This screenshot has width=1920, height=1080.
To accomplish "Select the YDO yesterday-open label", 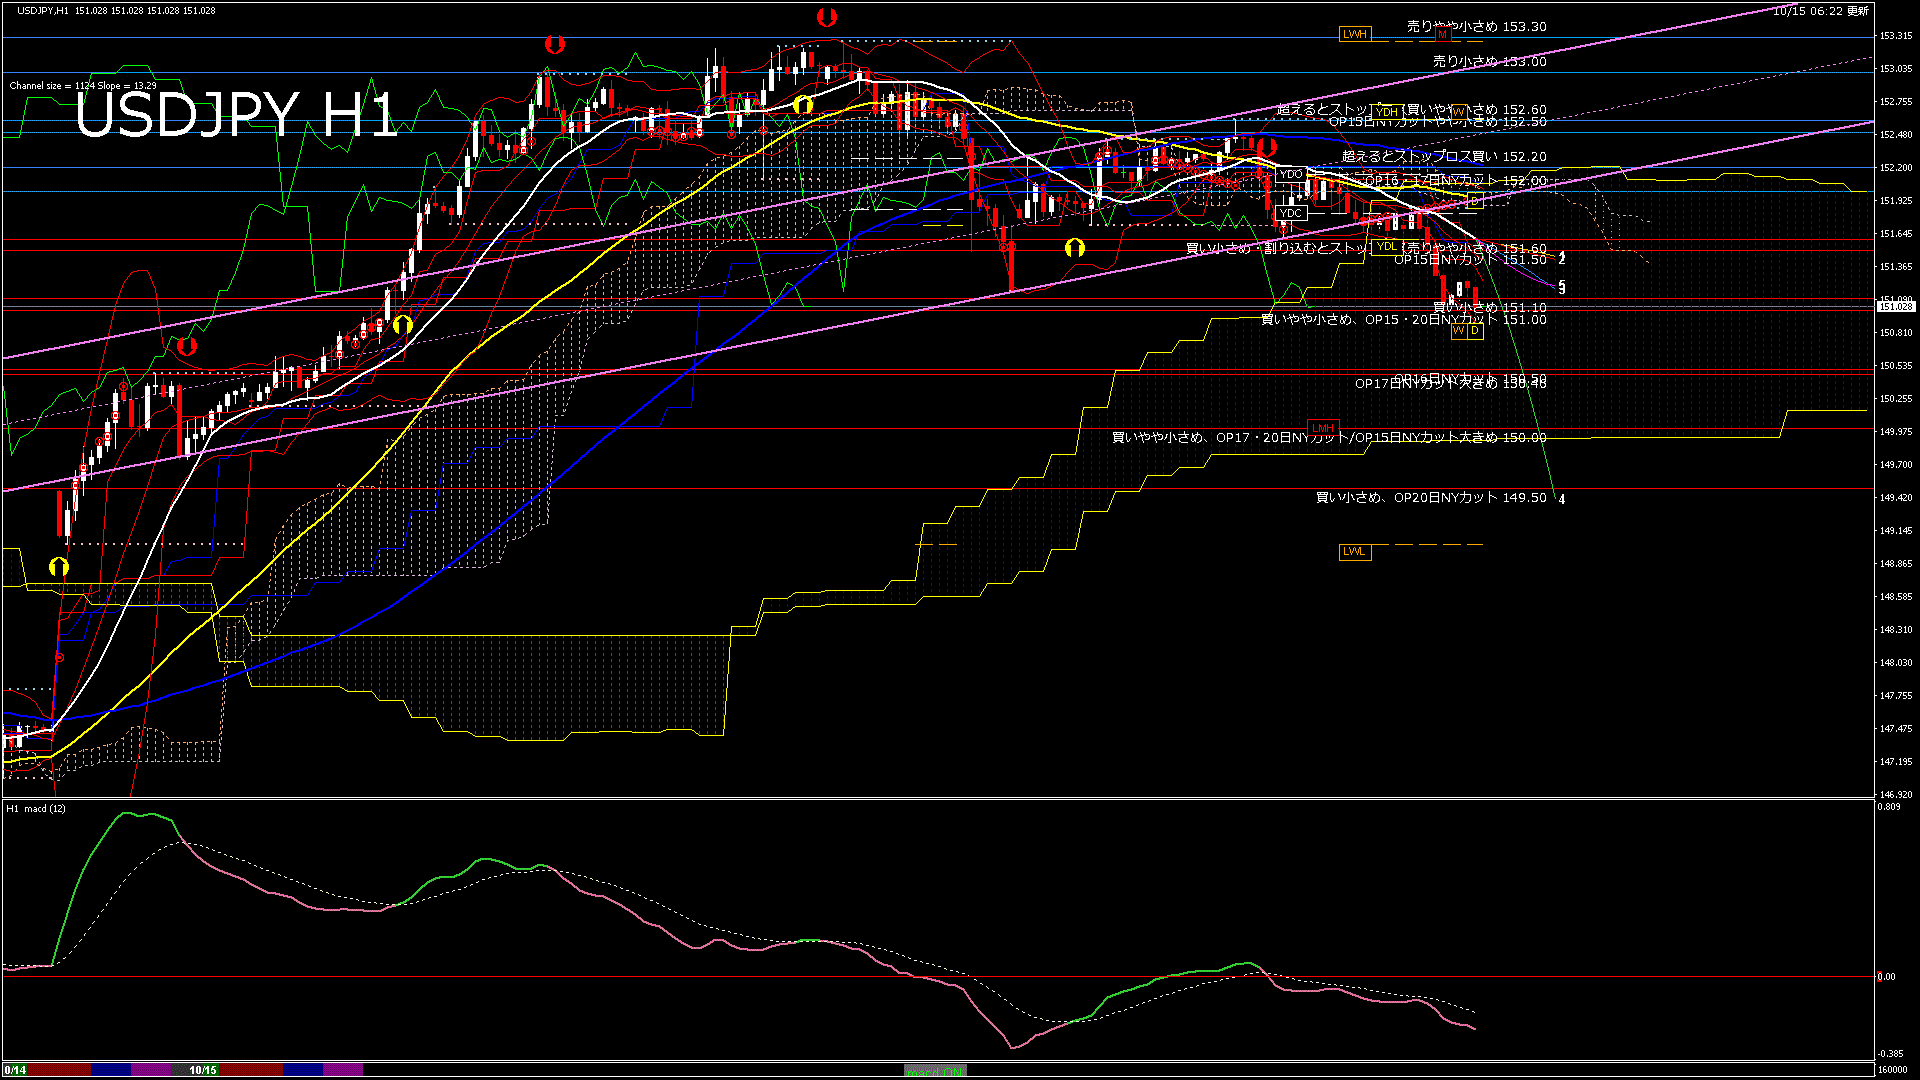I will tap(1291, 174).
